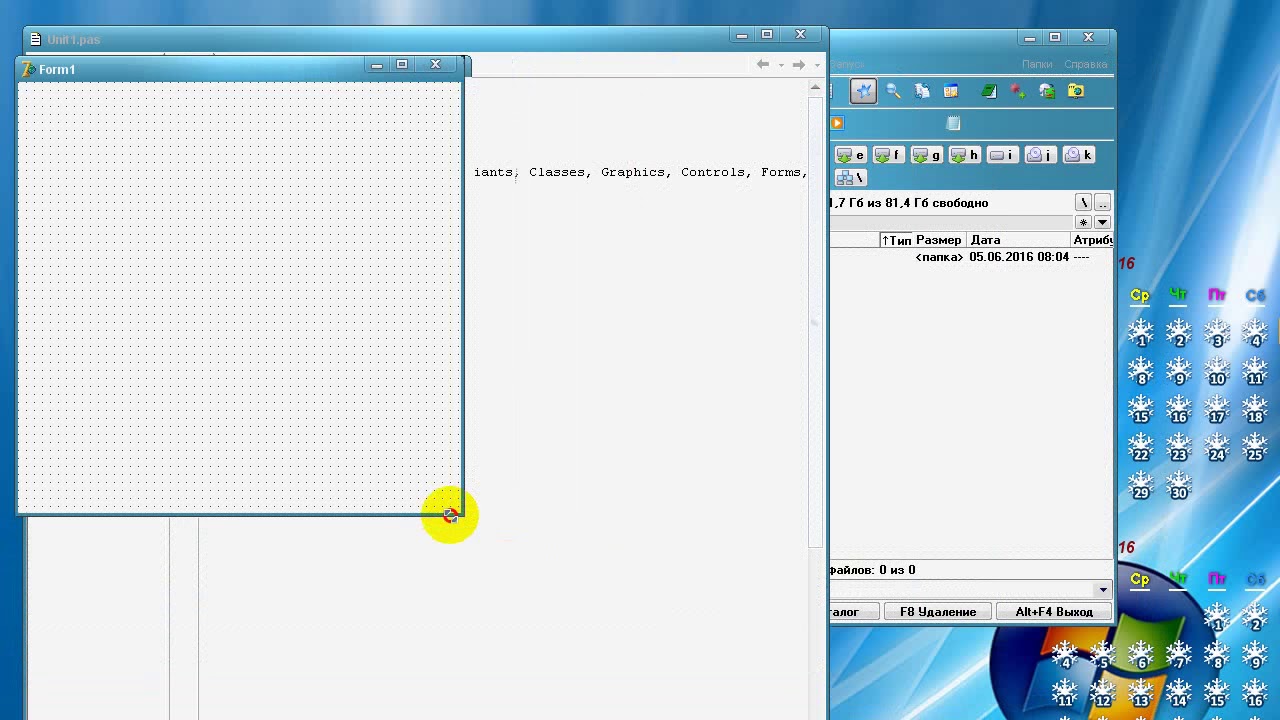
Task: Click the calendar-style panel icon in Total Commander toolbar
Action: click(x=951, y=91)
